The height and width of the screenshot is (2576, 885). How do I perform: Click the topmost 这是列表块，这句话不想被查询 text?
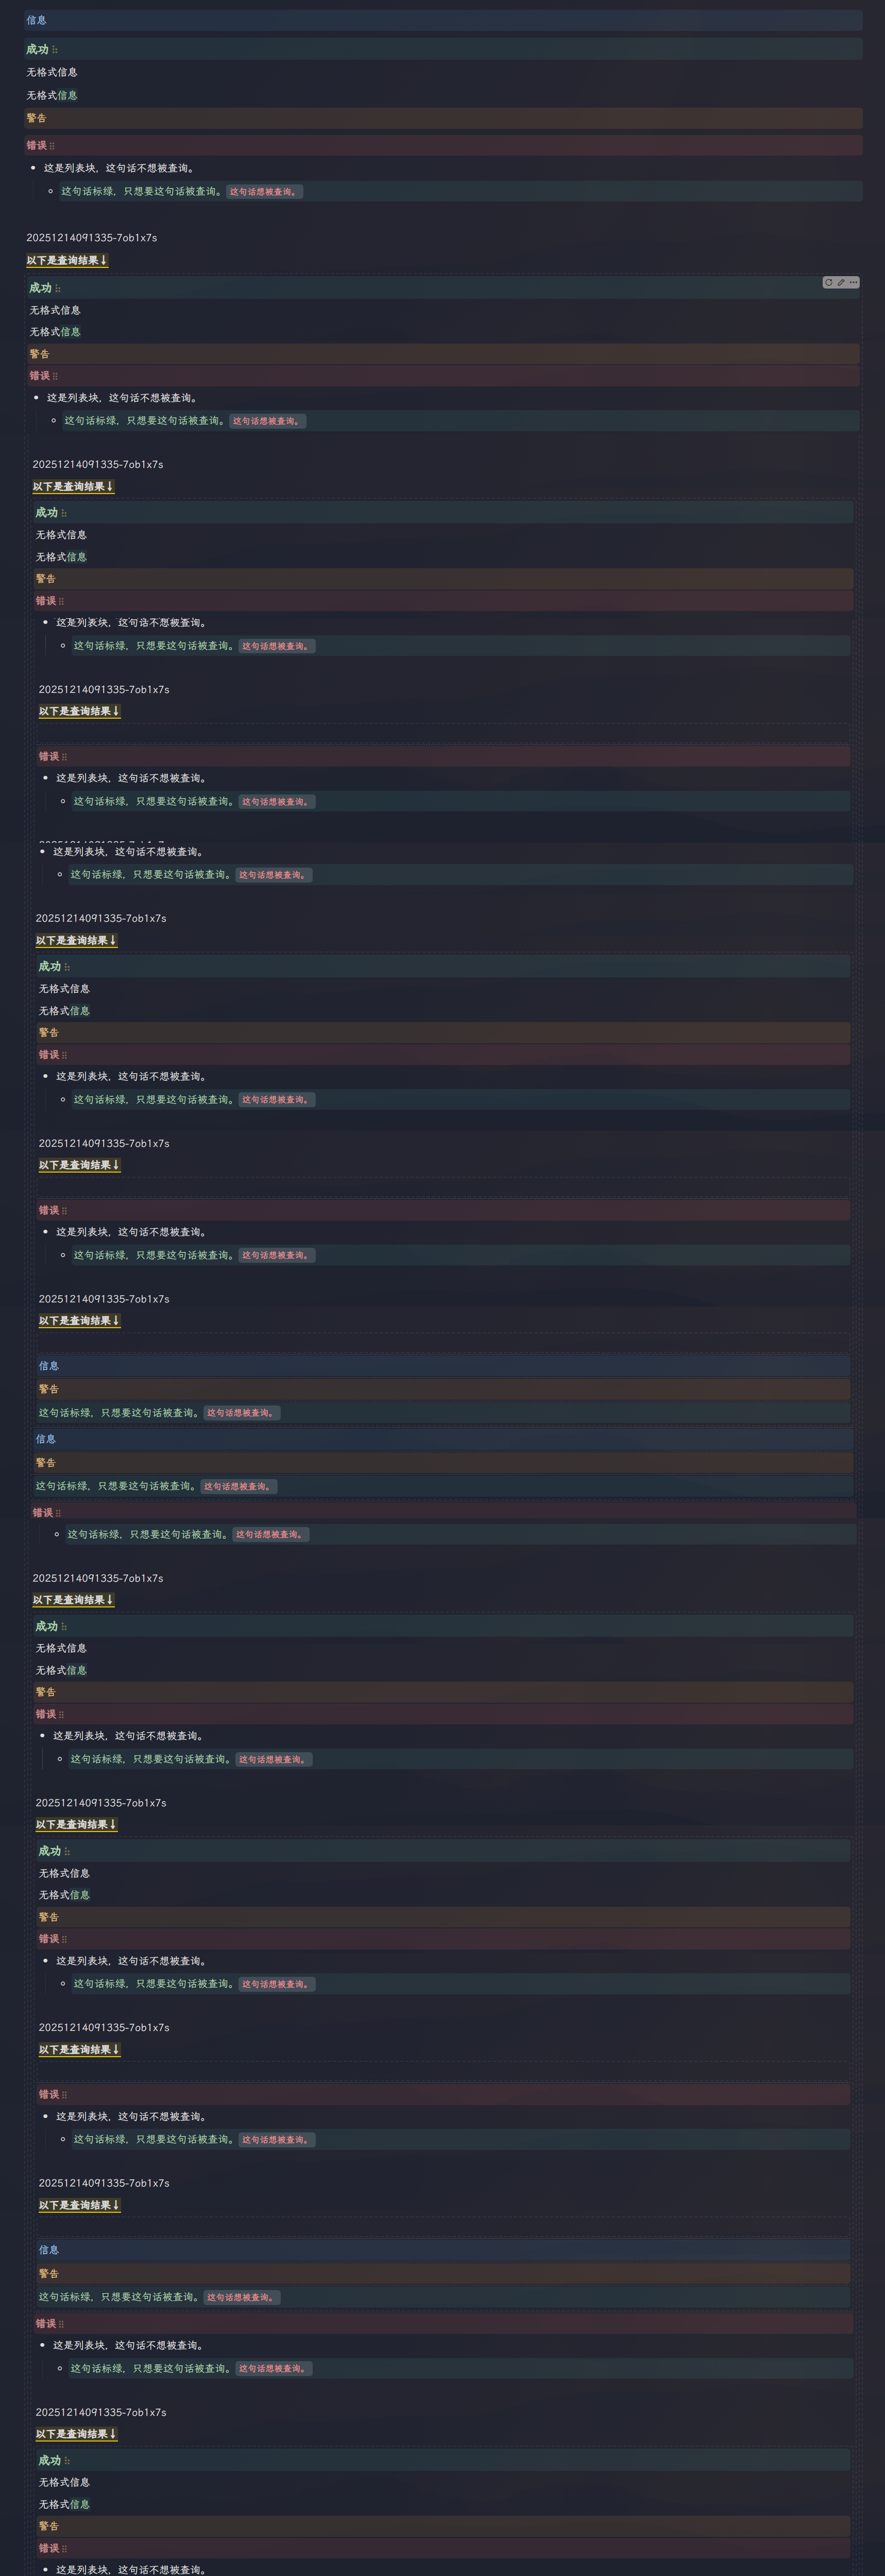tap(118, 168)
